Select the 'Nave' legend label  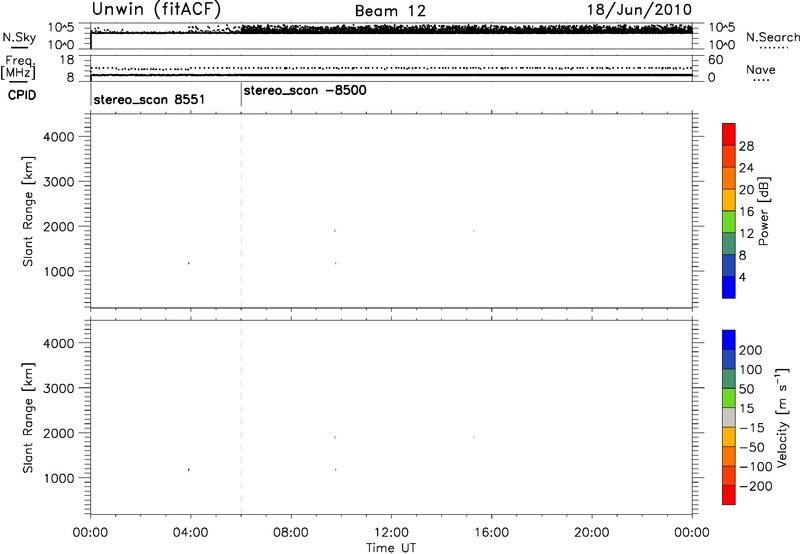tap(761, 69)
